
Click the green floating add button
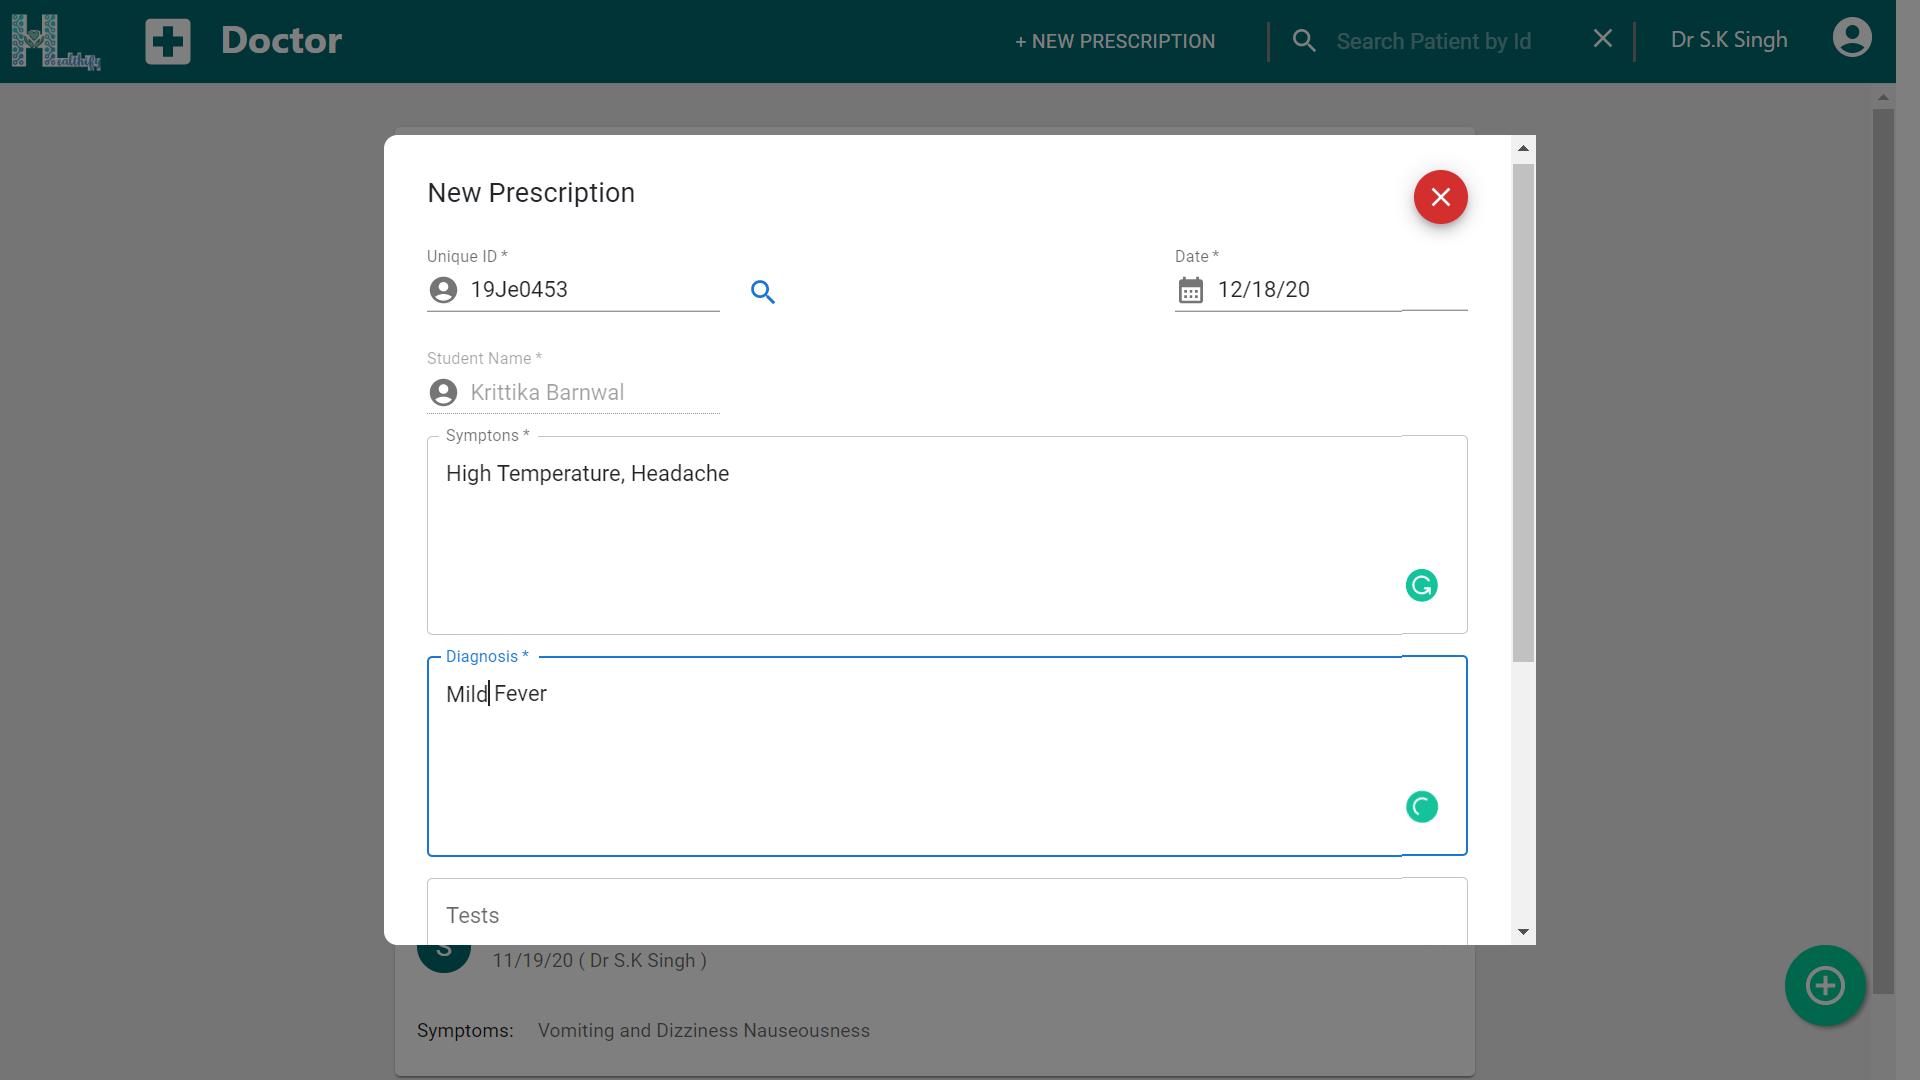pyautogui.click(x=1824, y=986)
